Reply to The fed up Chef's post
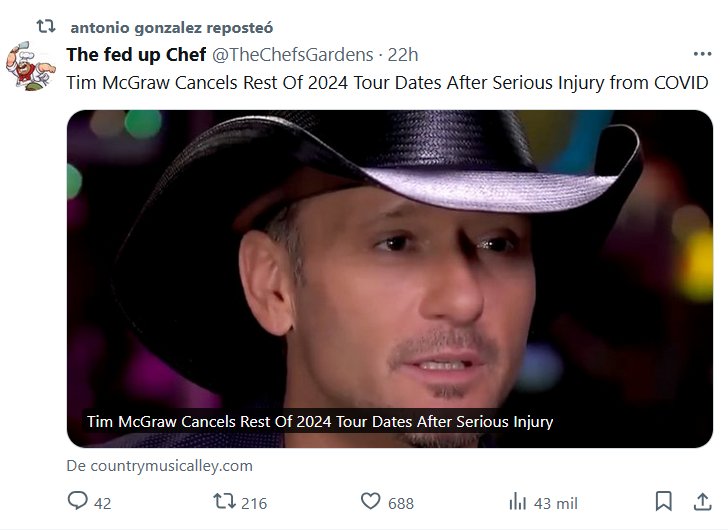 tap(77, 502)
